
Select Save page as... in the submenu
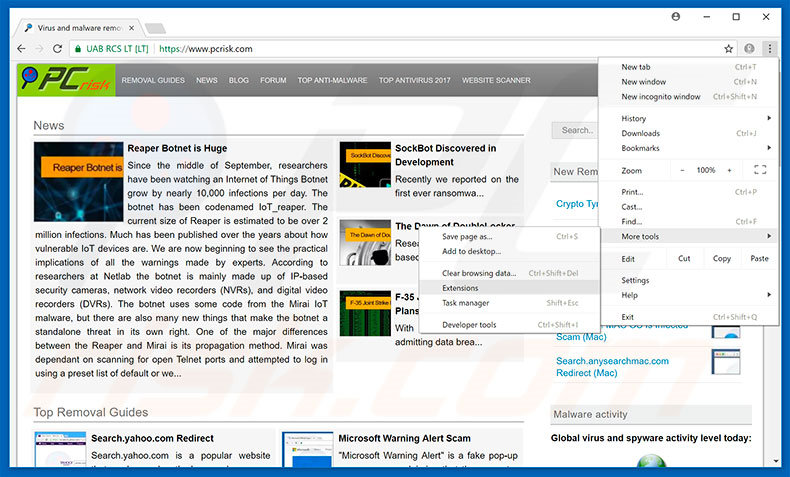509,236
